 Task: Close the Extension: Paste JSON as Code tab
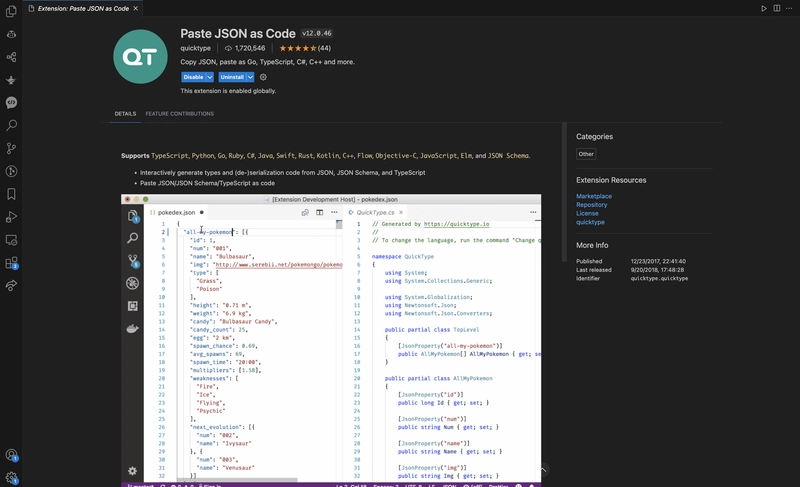coord(135,9)
